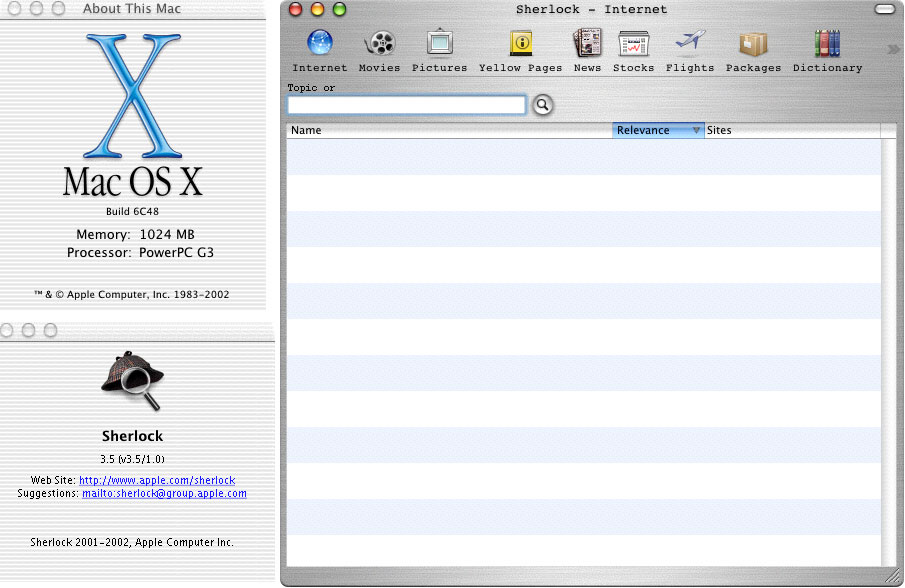905x588 pixels.
Task: Click the Apple Computer copyright 1983-2002 text
Action: [x=132, y=294]
